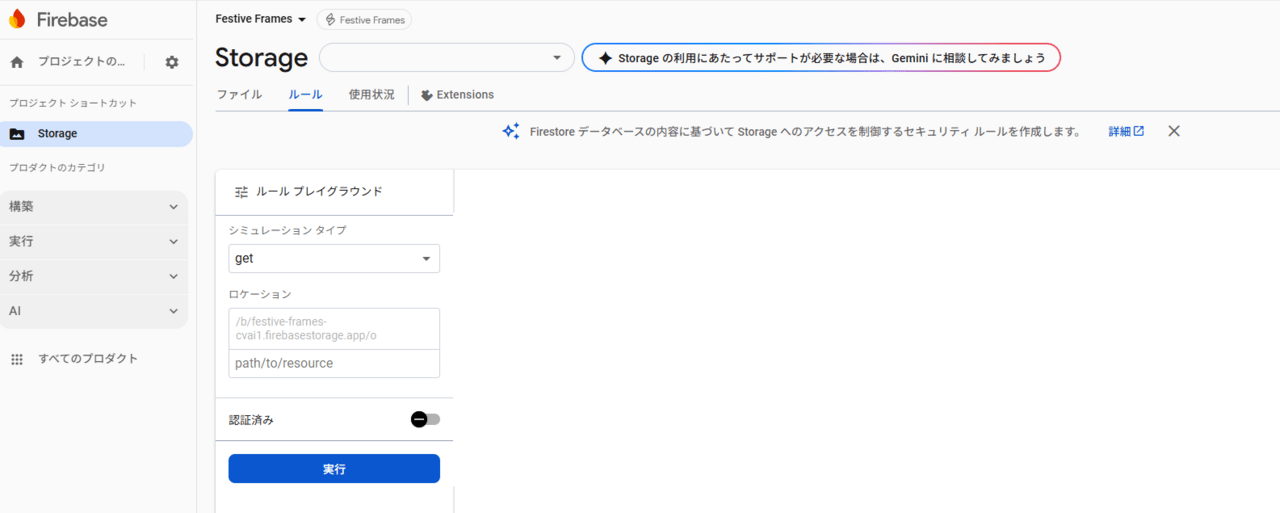This screenshot has height=513, width=1280.
Task: Select Storage in the sidebar shortcuts
Action: 94,134
